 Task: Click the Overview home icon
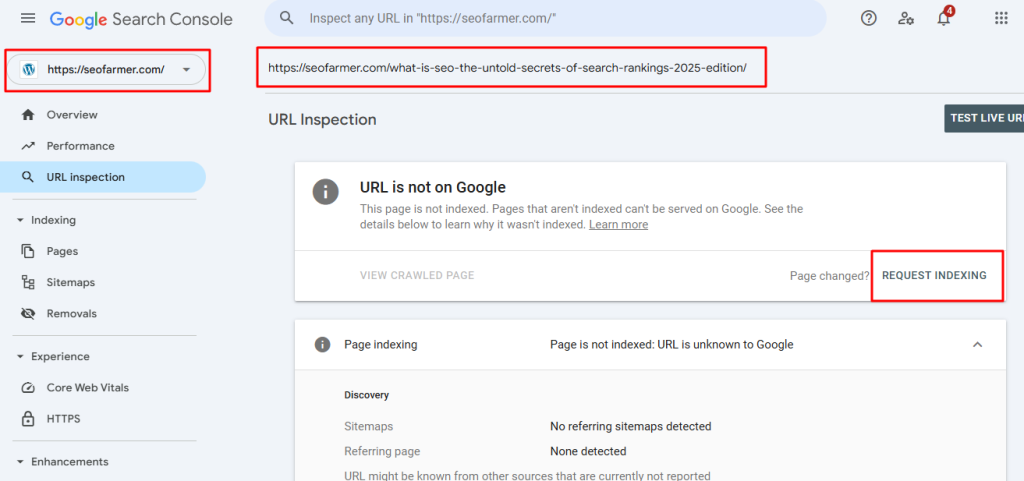27,115
